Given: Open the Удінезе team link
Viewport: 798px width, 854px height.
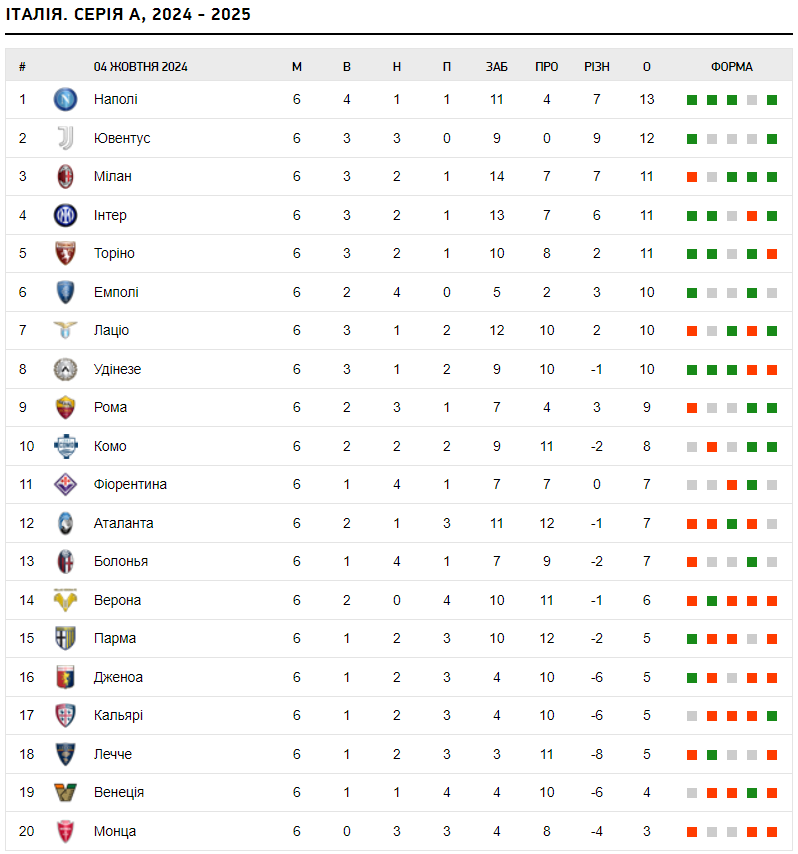Looking at the screenshot, I should 117,369.
